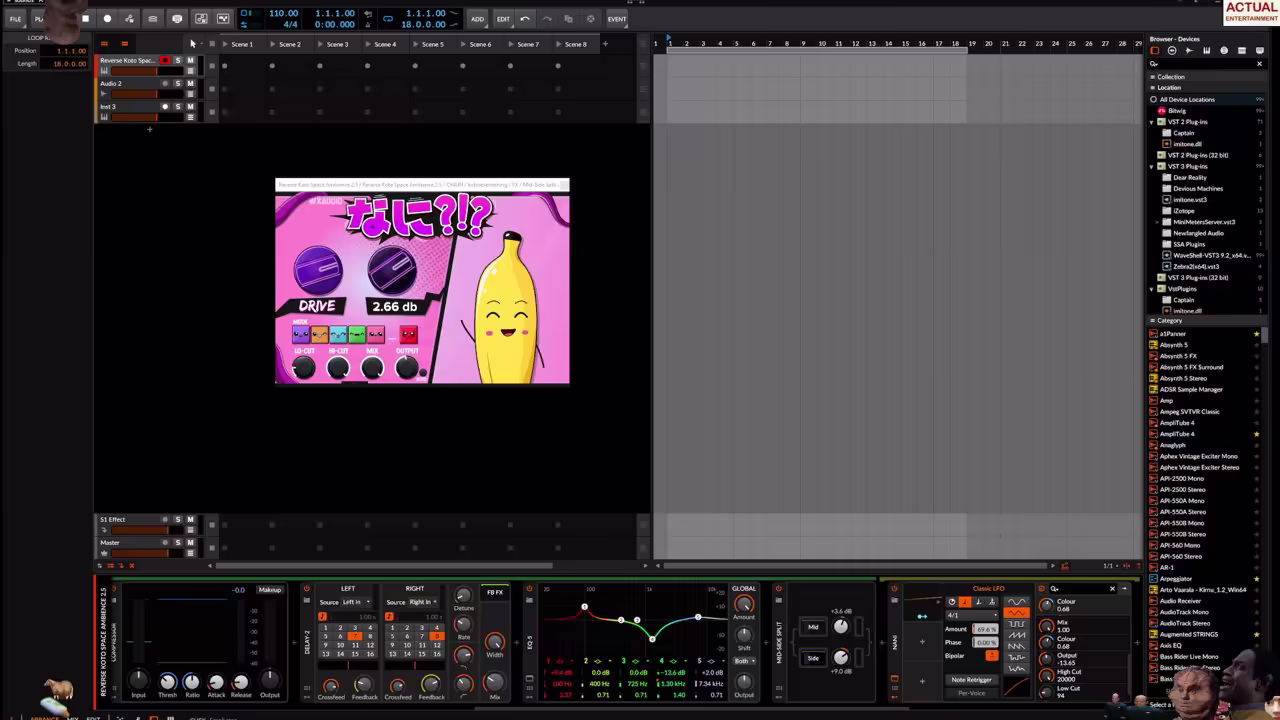Select Arpeggiator in category list

coord(1176,579)
